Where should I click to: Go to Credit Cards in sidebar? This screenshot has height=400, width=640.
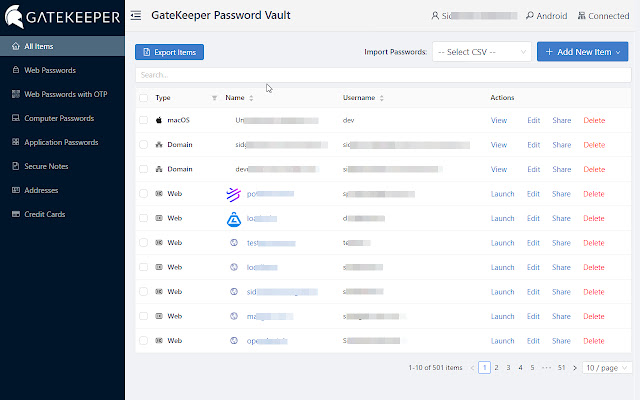point(45,214)
